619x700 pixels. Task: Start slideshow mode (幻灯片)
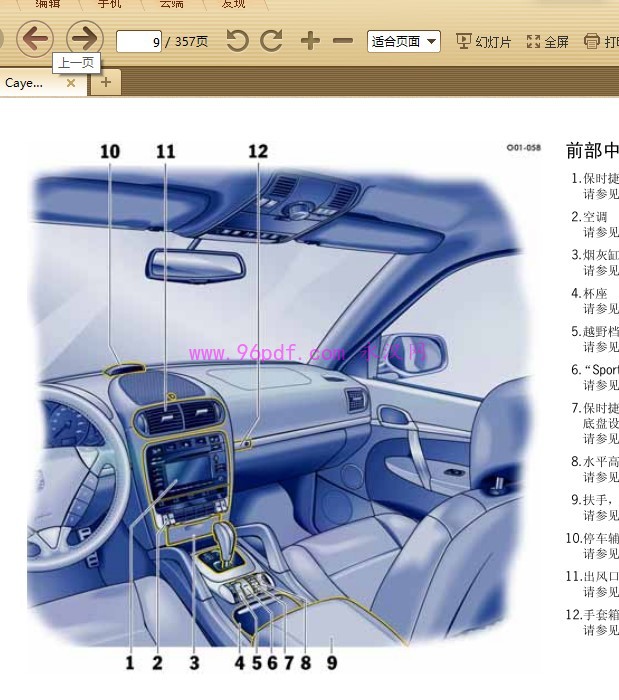point(484,41)
